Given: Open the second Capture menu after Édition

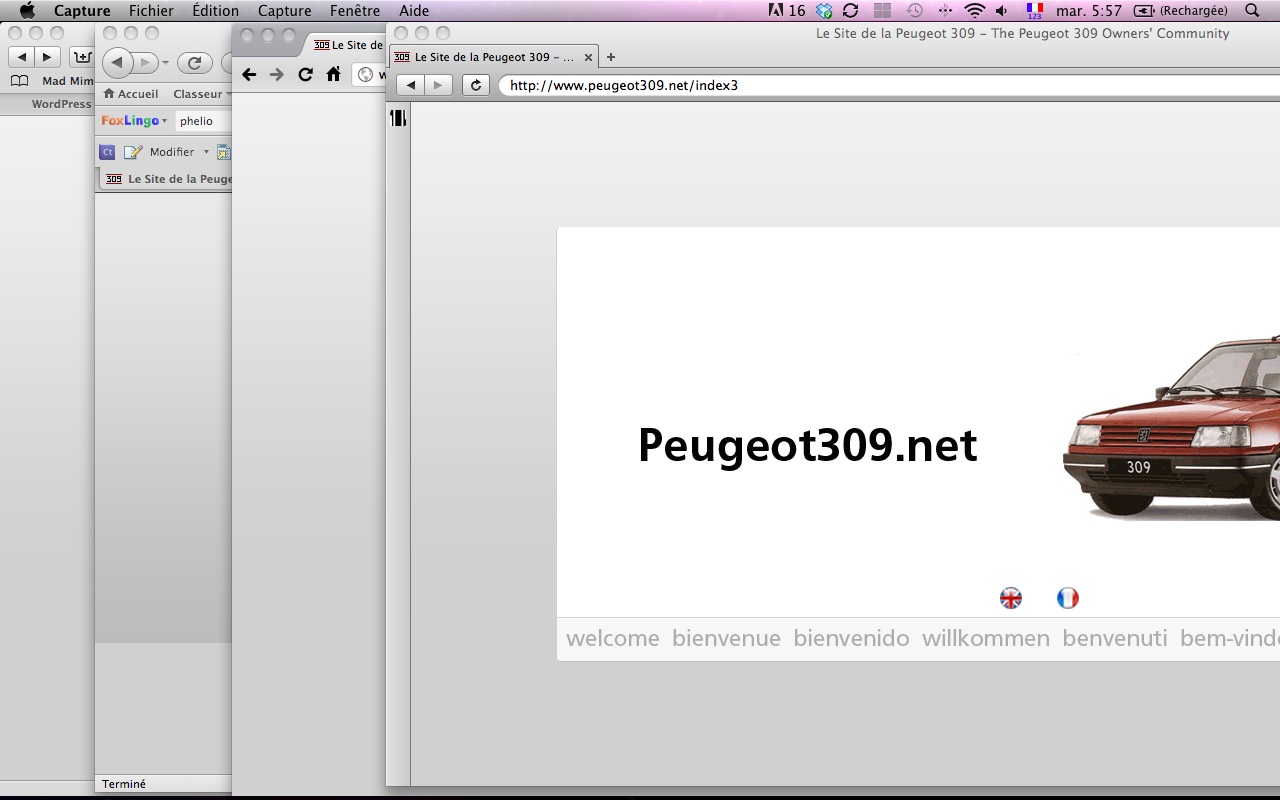Looking at the screenshot, I should 284,11.
